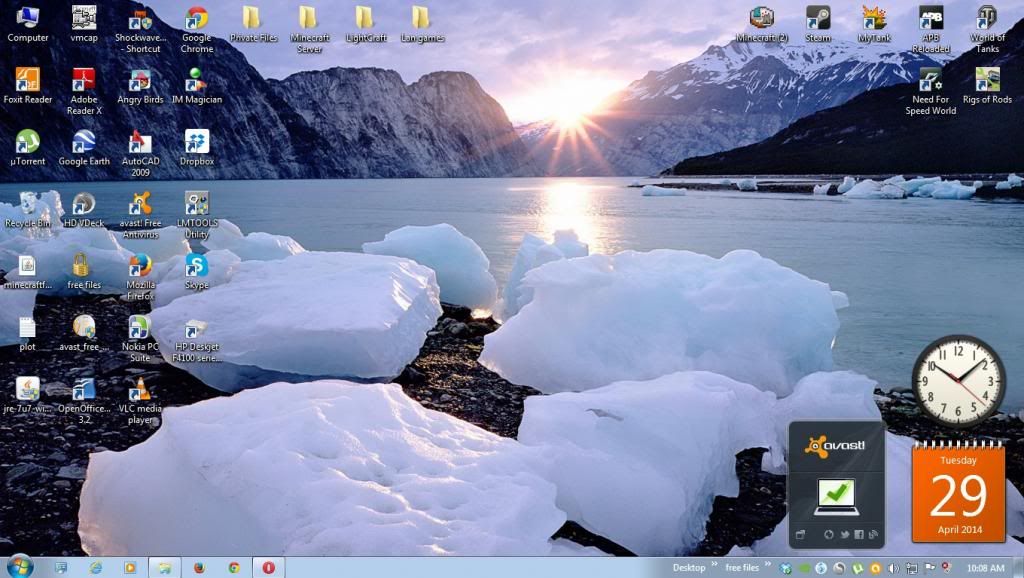Open the Minecraft Server folder

(x=309, y=19)
